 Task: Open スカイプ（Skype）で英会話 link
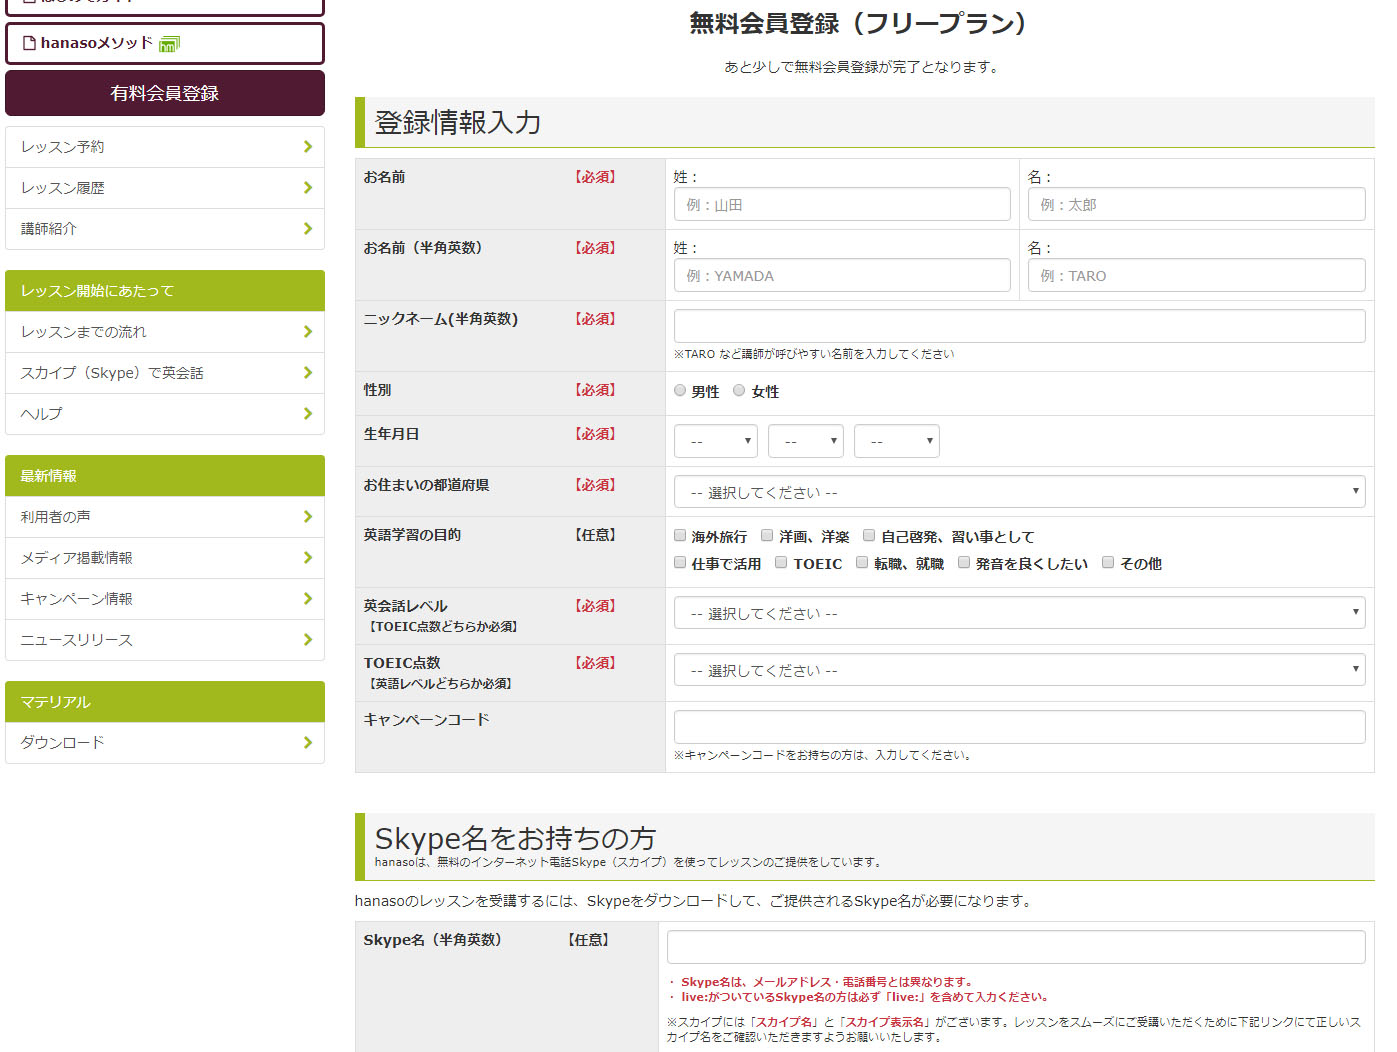(165, 373)
